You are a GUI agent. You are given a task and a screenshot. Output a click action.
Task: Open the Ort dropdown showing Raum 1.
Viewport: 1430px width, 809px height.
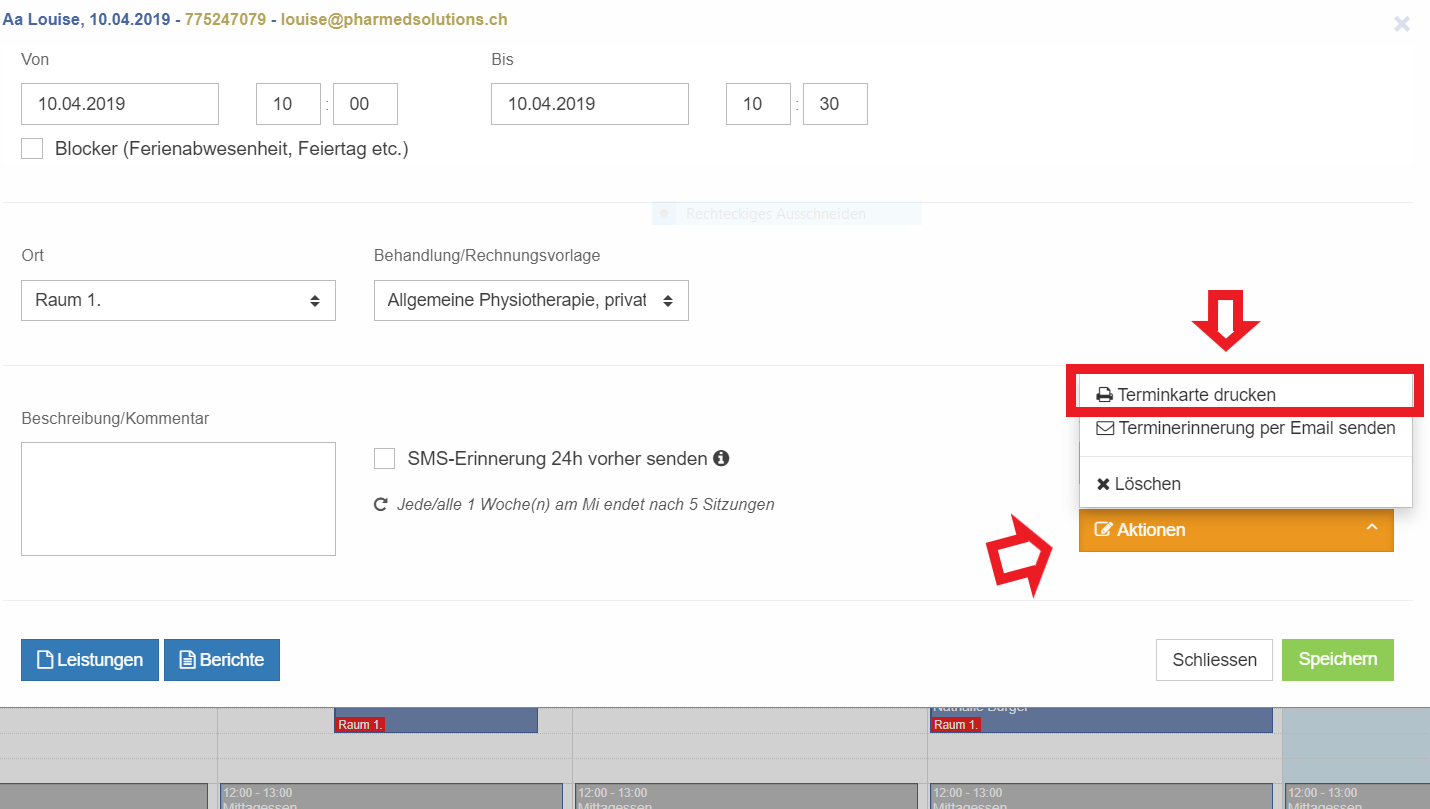click(x=178, y=300)
